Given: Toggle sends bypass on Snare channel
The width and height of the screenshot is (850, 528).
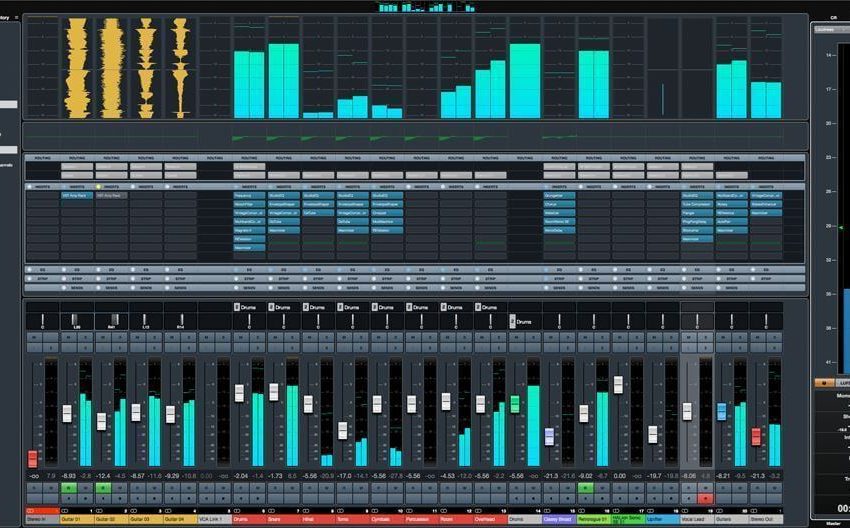Looking at the screenshot, I should (271, 288).
